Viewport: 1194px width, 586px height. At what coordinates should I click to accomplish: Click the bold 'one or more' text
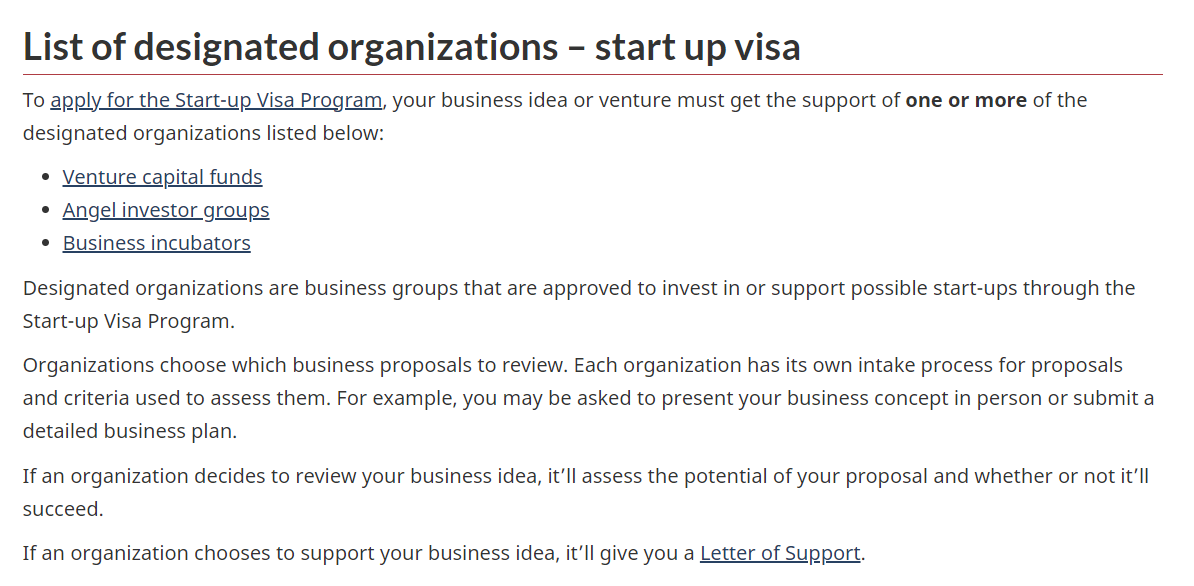(x=966, y=100)
